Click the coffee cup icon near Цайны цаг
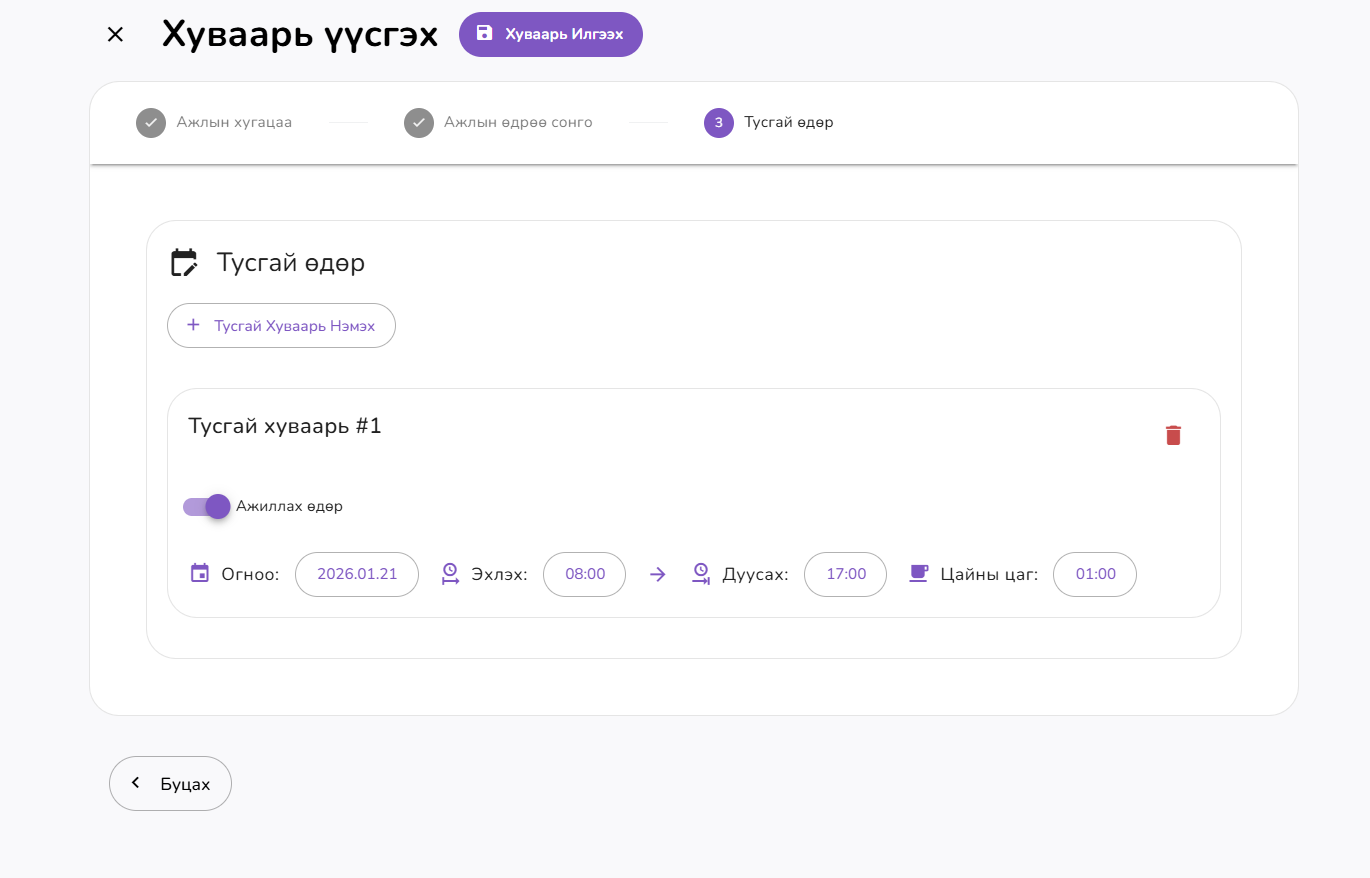Viewport: 1370px width, 878px height. 918,573
